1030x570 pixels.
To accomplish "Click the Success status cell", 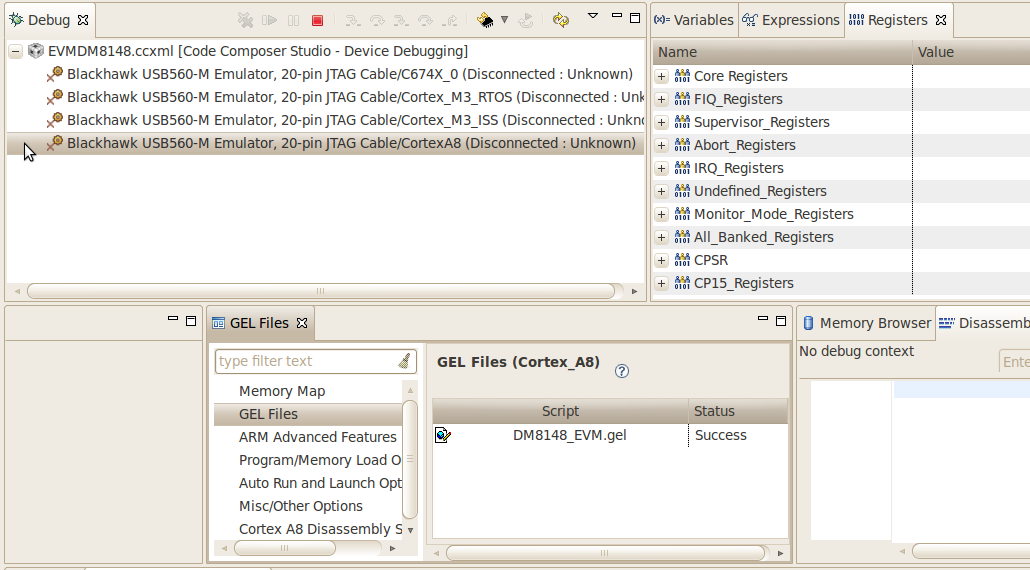I will click(721, 435).
